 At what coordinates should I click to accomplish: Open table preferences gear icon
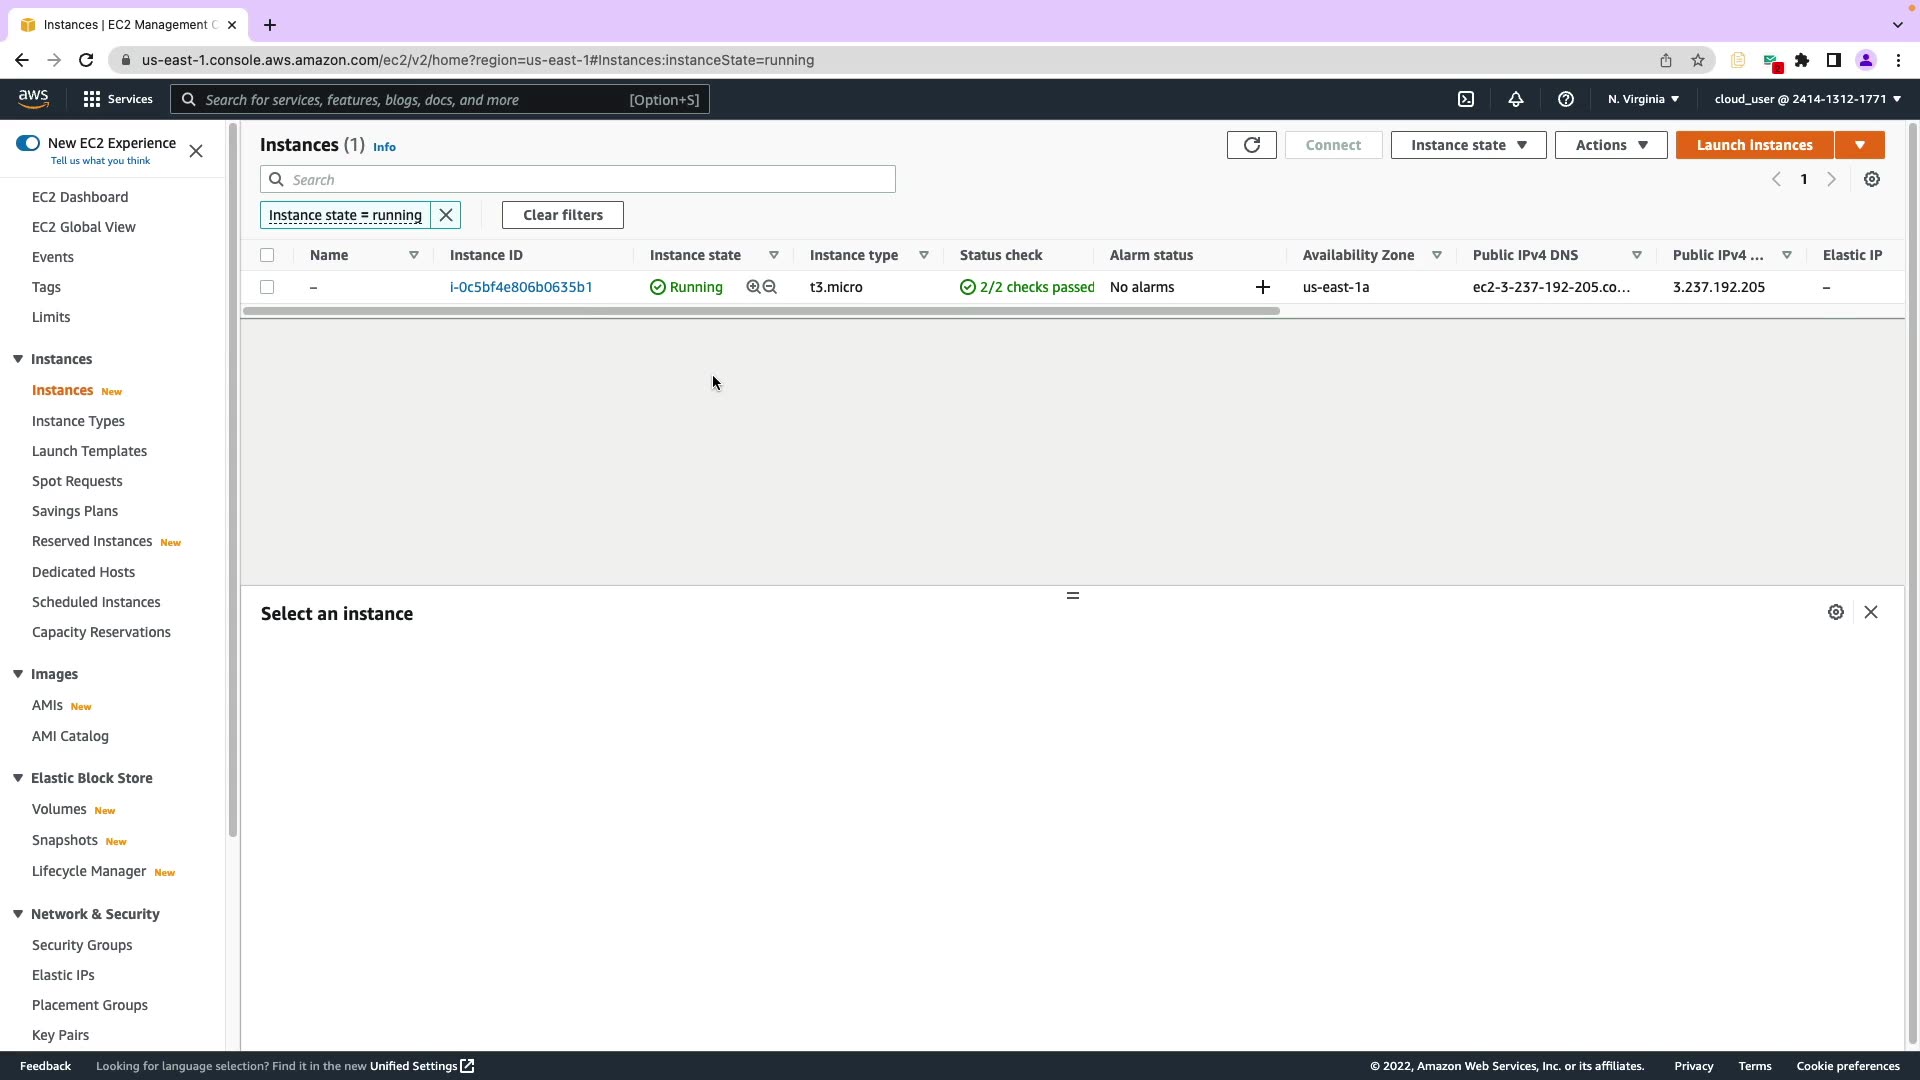(x=1872, y=179)
